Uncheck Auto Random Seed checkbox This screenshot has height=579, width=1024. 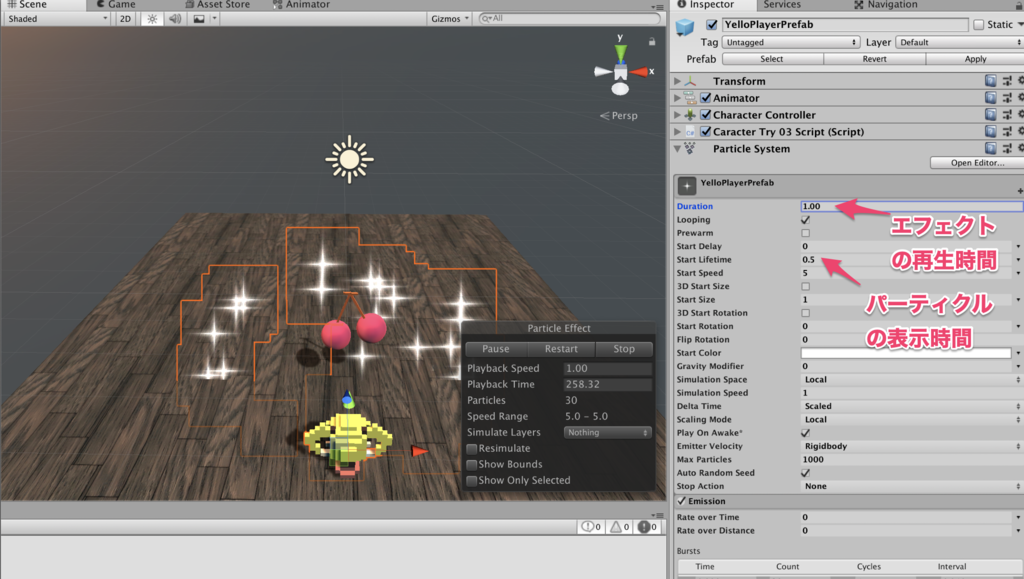[805, 473]
